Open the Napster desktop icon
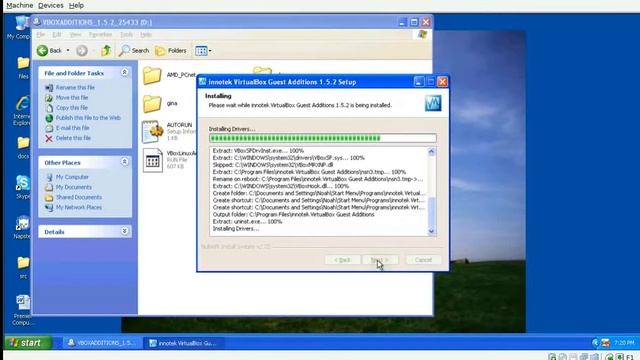640x360 pixels. [x=22, y=227]
